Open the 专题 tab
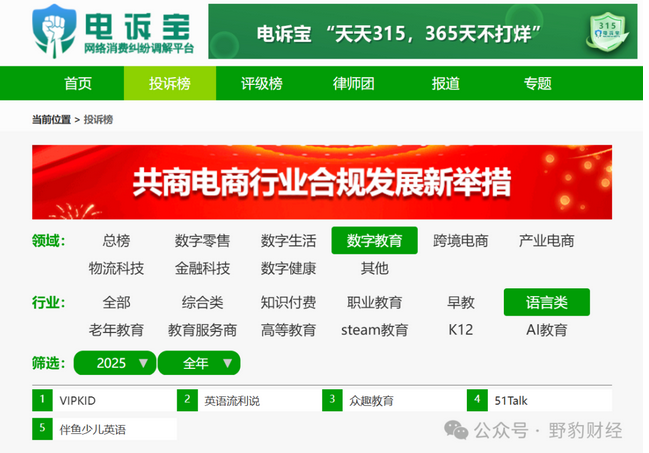 click(x=537, y=84)
